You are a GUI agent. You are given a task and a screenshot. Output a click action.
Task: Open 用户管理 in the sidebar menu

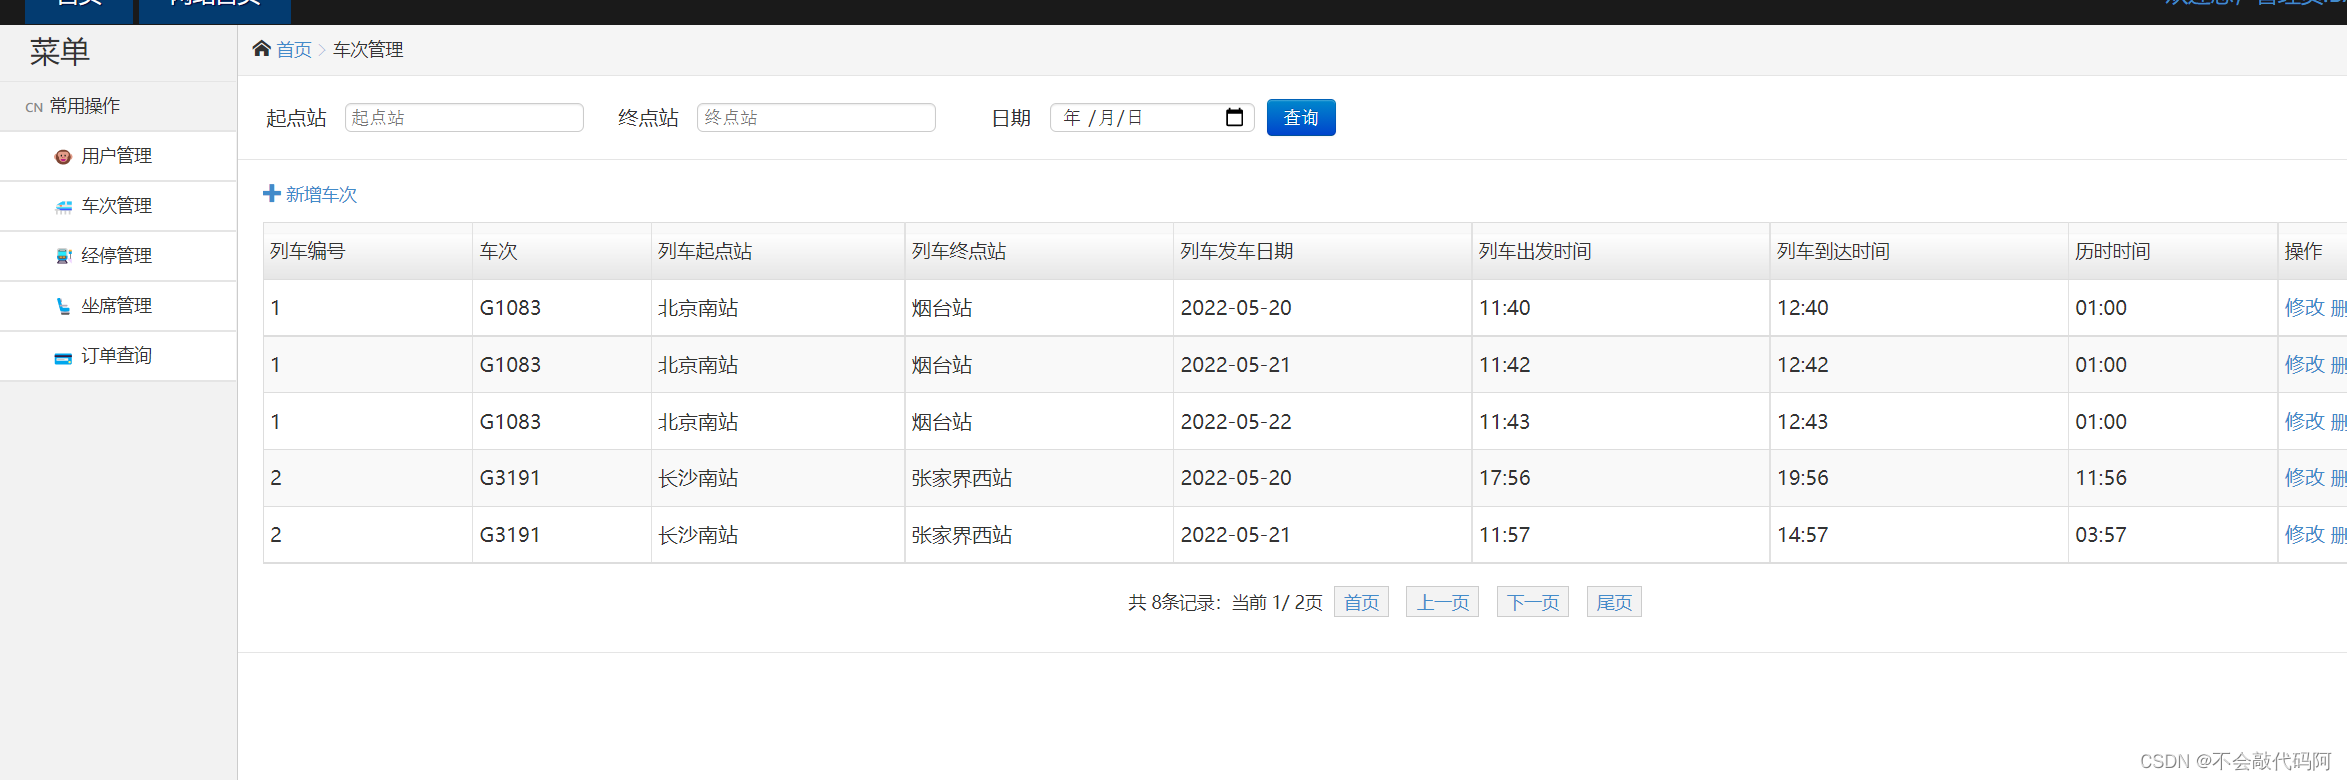[x=118, y=156]
